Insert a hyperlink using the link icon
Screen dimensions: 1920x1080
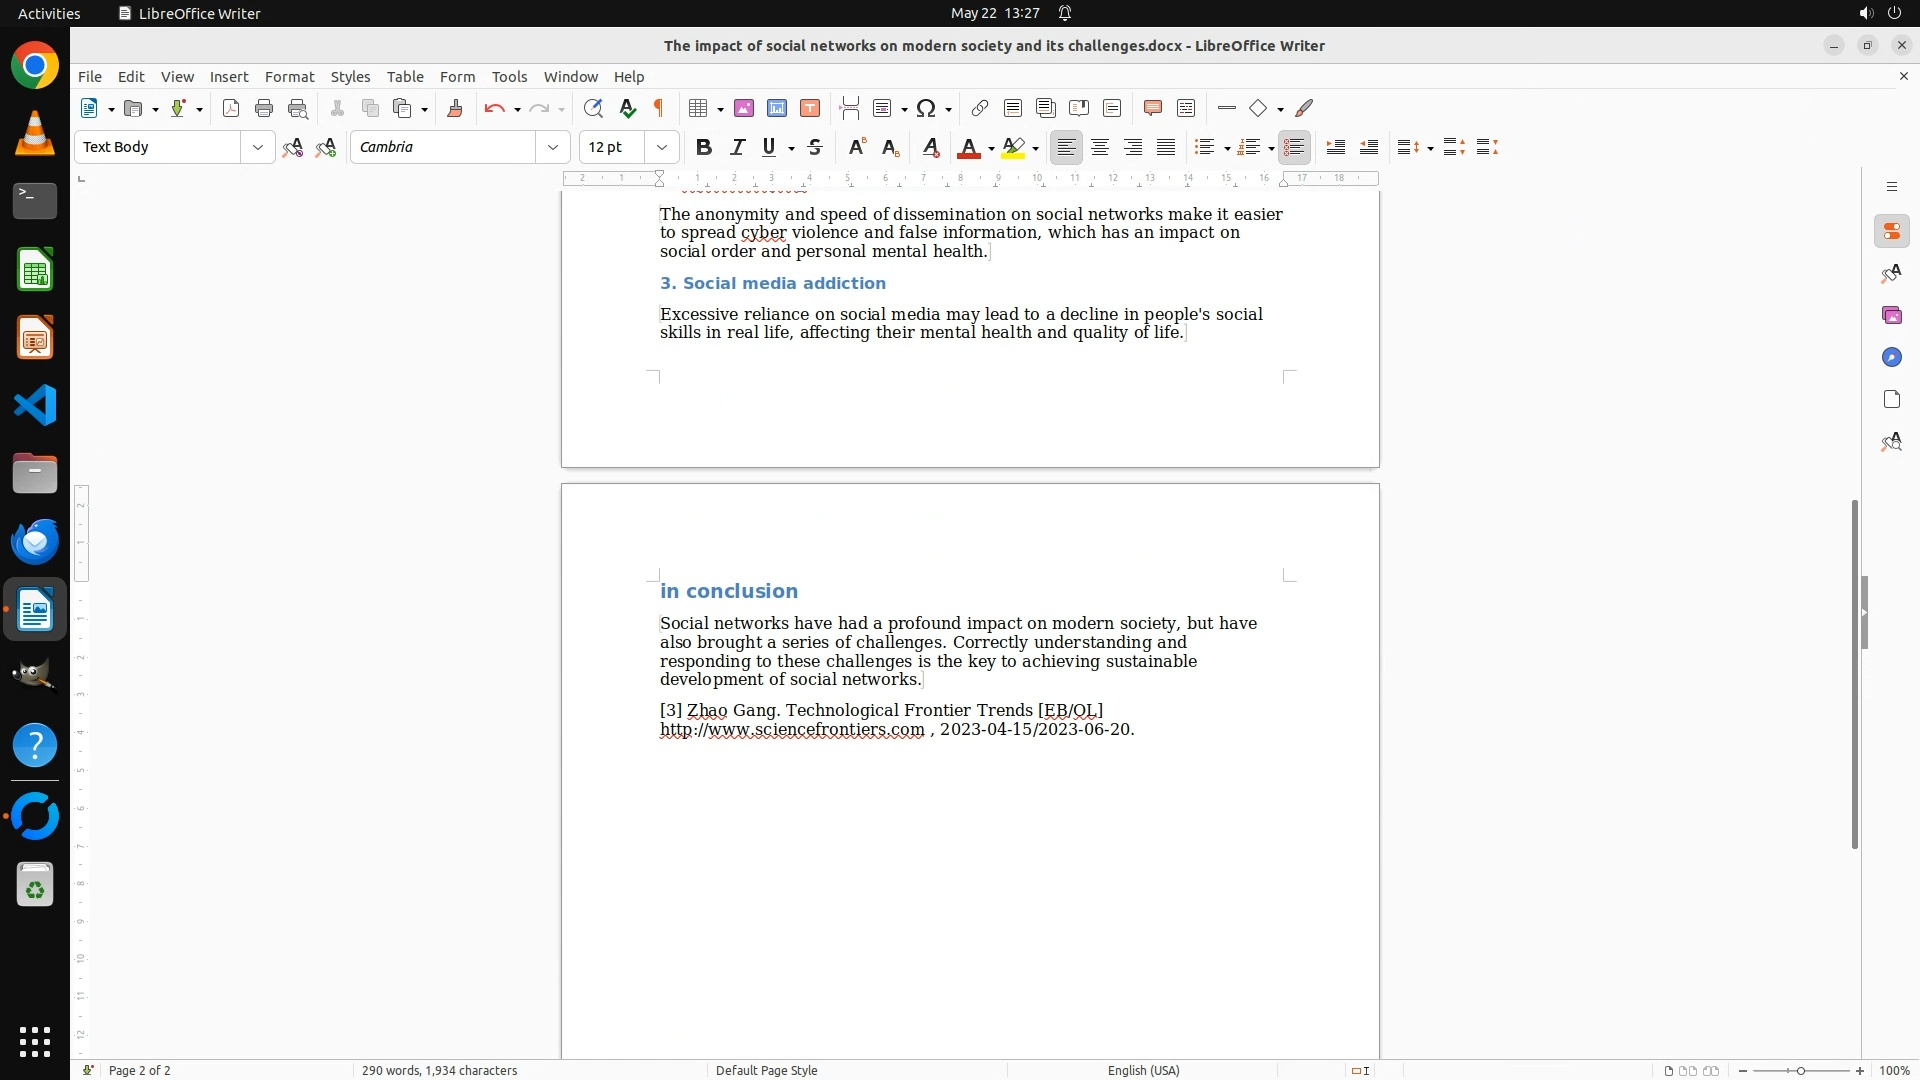(x=980, y=109)
